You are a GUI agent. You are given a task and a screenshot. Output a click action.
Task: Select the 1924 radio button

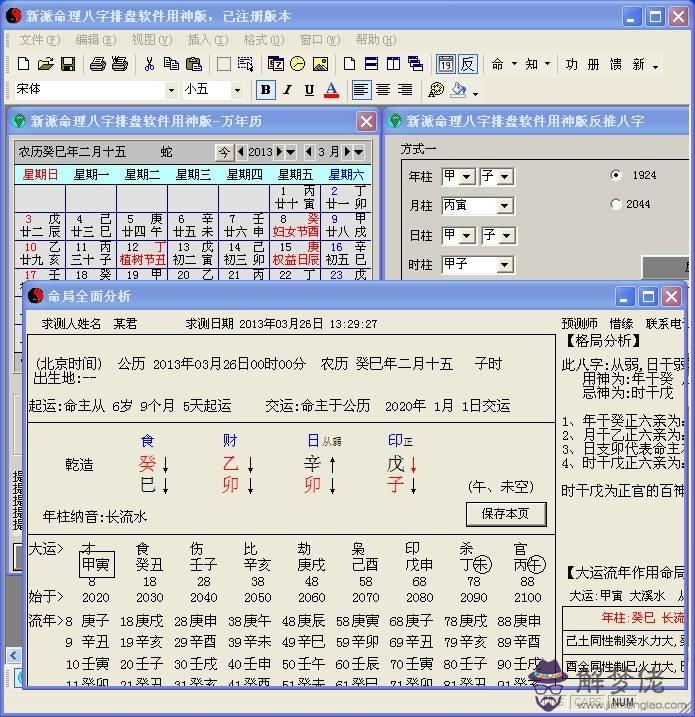point(616,175)
